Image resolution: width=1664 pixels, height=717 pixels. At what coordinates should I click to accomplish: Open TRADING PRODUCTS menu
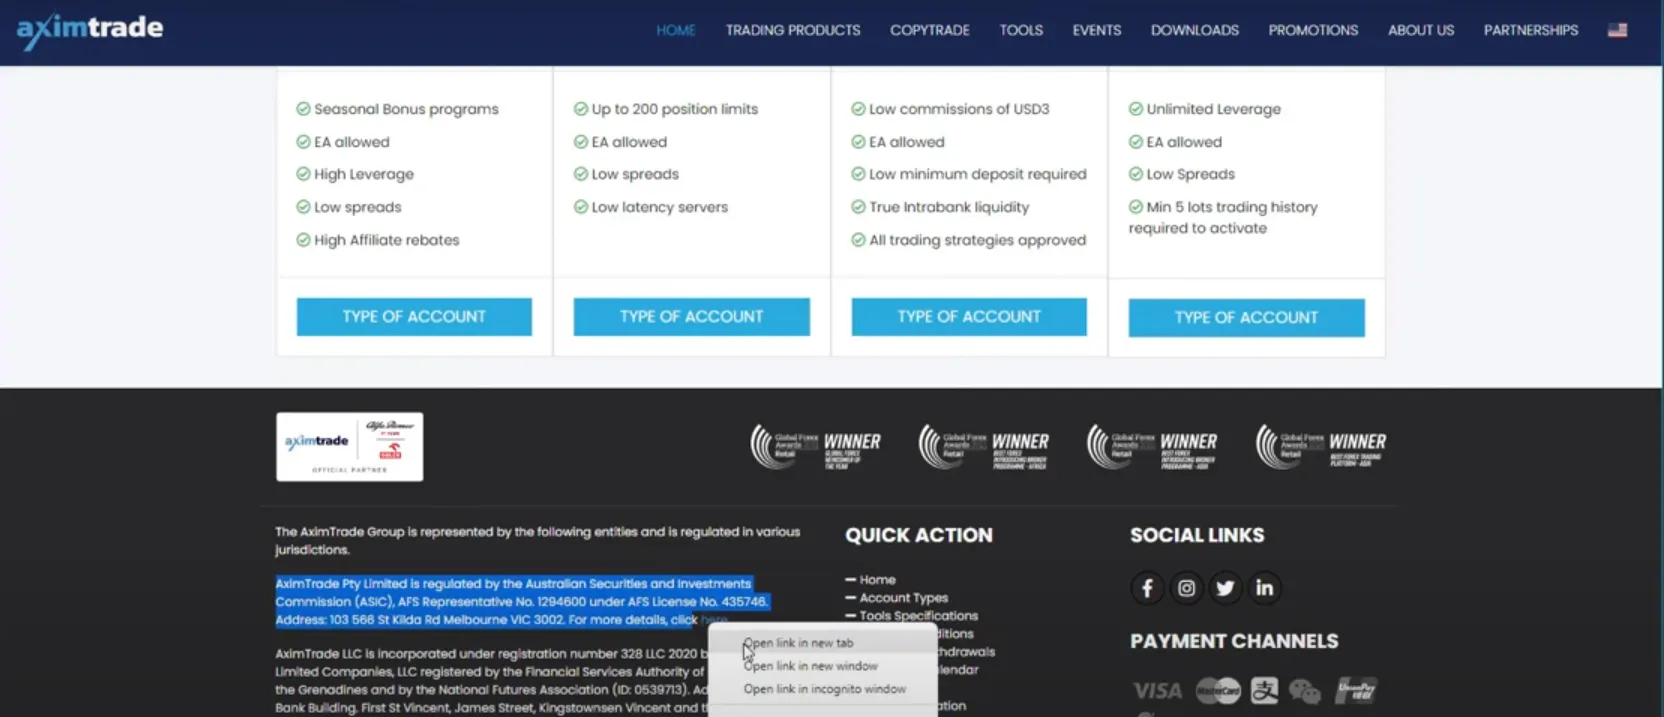pyautogui.click(x=793, y=30)
